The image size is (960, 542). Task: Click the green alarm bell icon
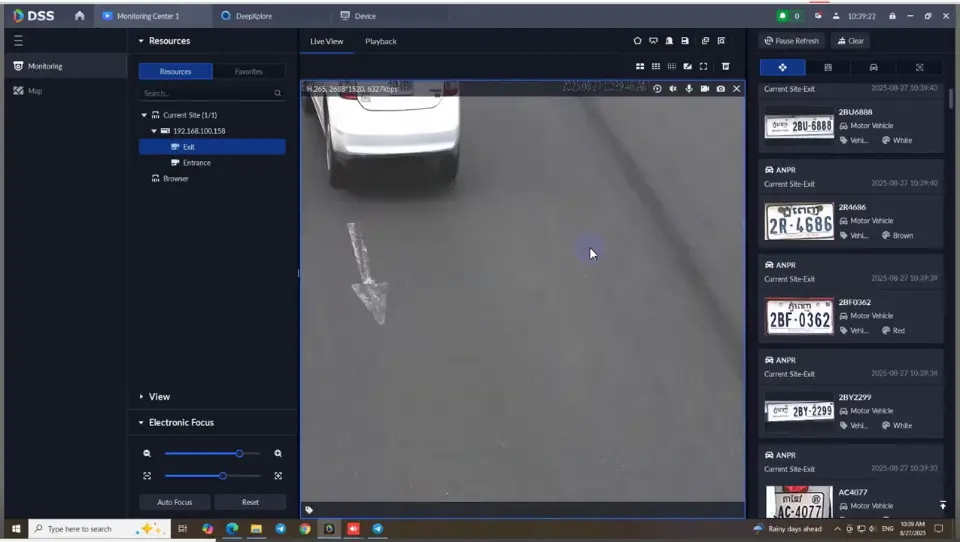(782, 16)
